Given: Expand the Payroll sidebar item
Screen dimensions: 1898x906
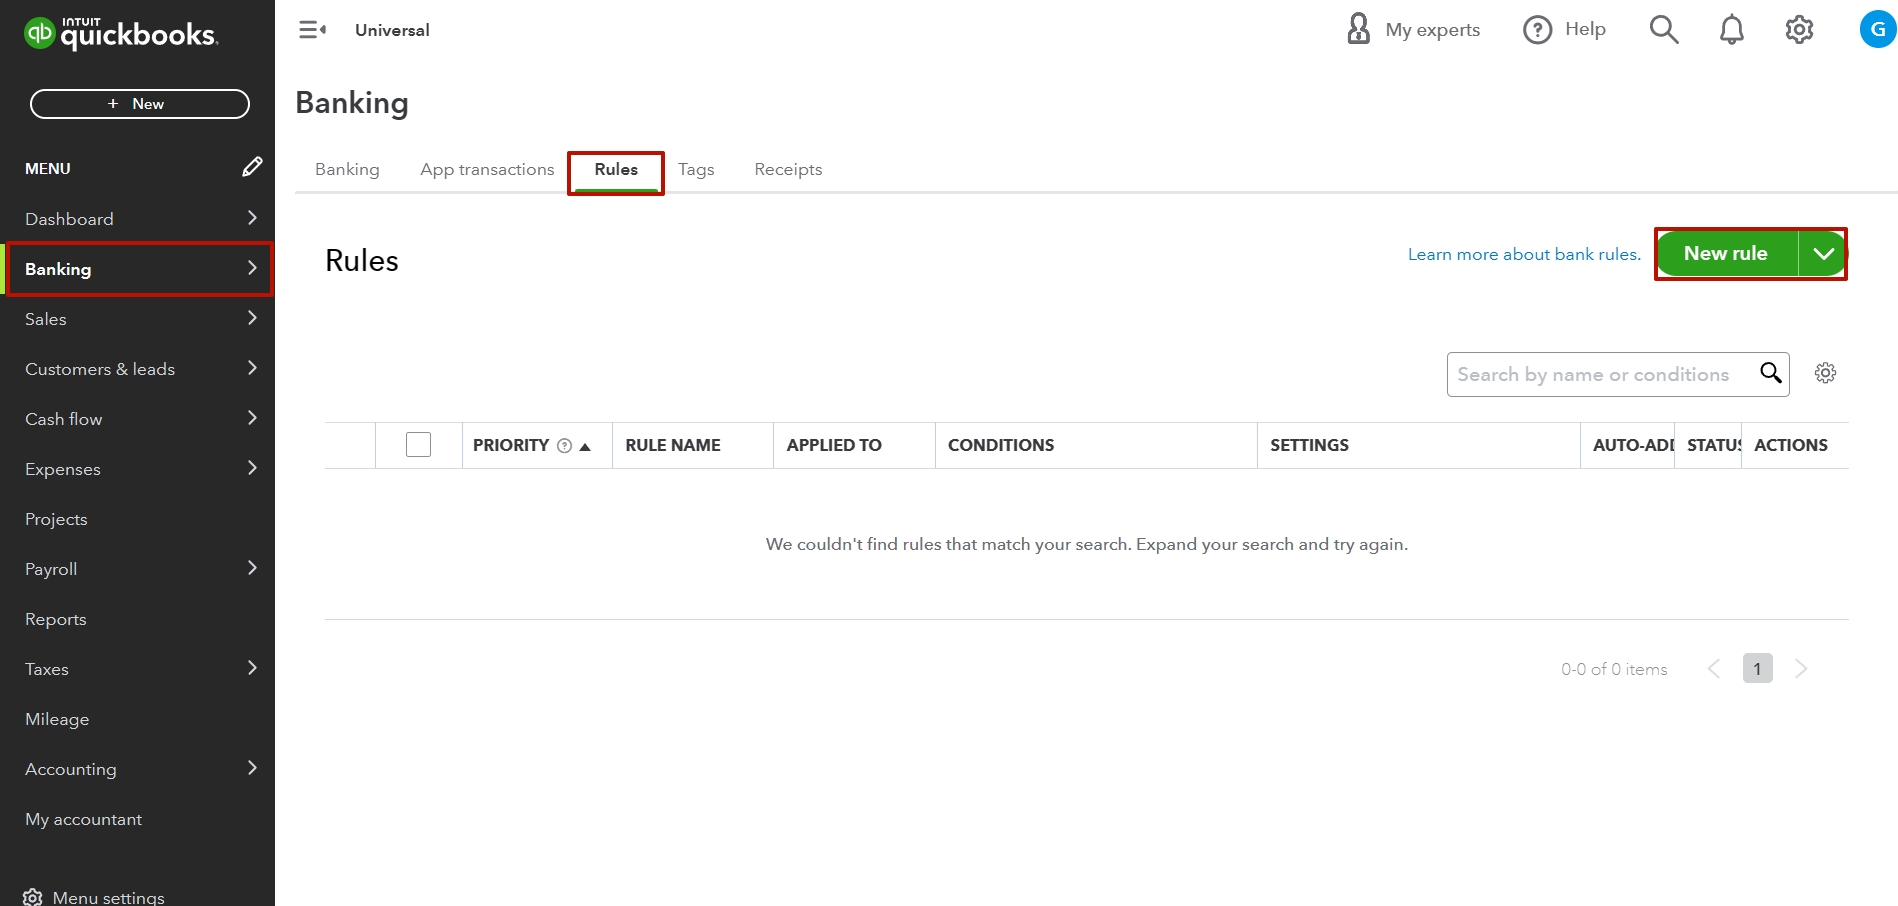Looking at the screenshot, I should pyautogui.click(x=252, y=568).
